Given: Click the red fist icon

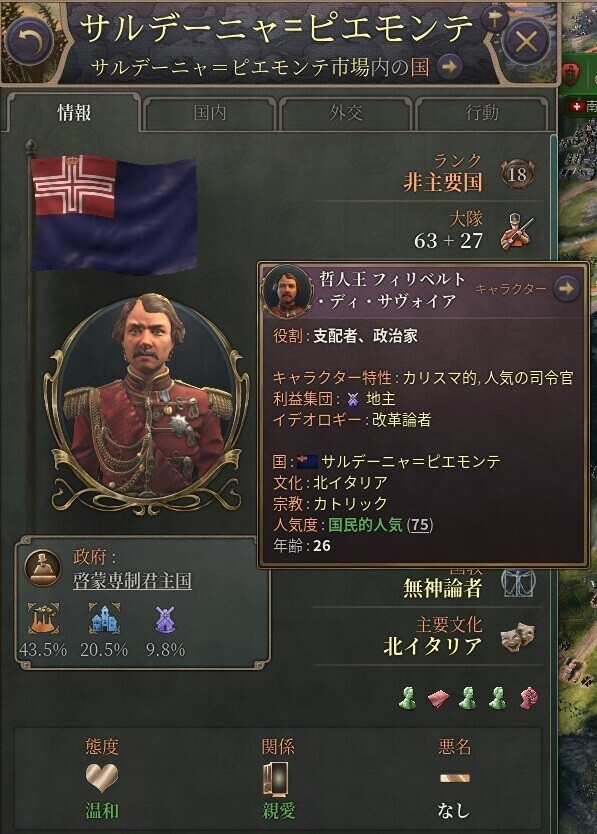Looking at the screenshot, I should 528,698.
